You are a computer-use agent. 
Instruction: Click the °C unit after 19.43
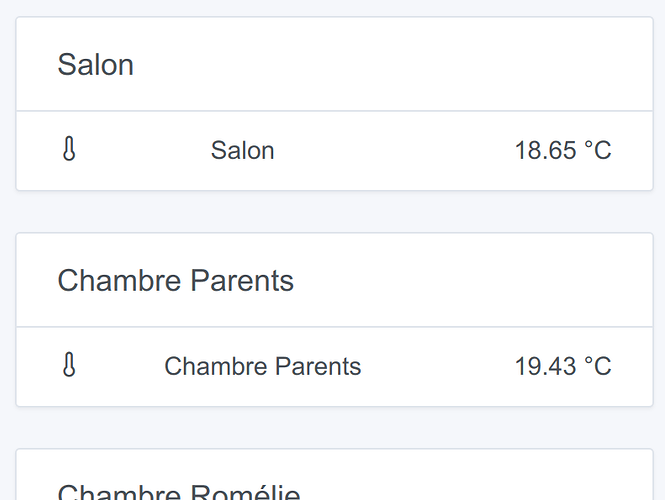point(597,367)
